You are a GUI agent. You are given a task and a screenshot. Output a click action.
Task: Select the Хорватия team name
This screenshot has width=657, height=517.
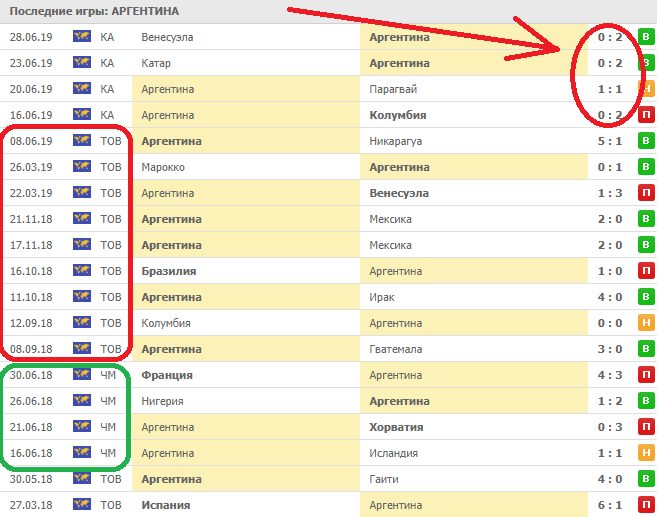pyautogui.click(x=396, y=427)
